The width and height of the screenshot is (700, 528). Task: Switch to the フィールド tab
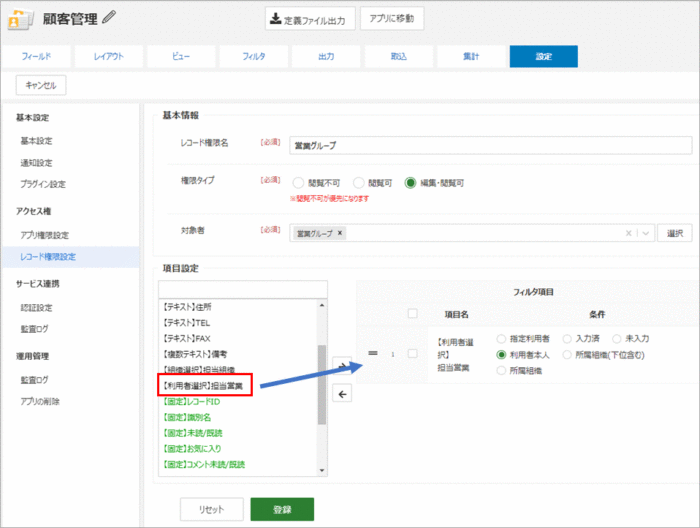[x=36, y=56]
